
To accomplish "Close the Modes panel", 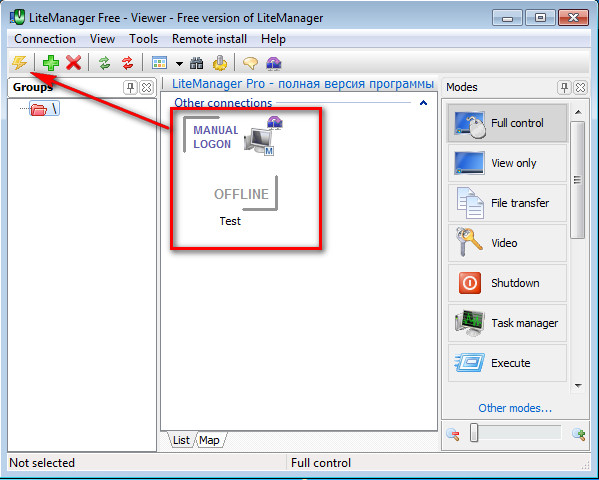I will [580, 88].
